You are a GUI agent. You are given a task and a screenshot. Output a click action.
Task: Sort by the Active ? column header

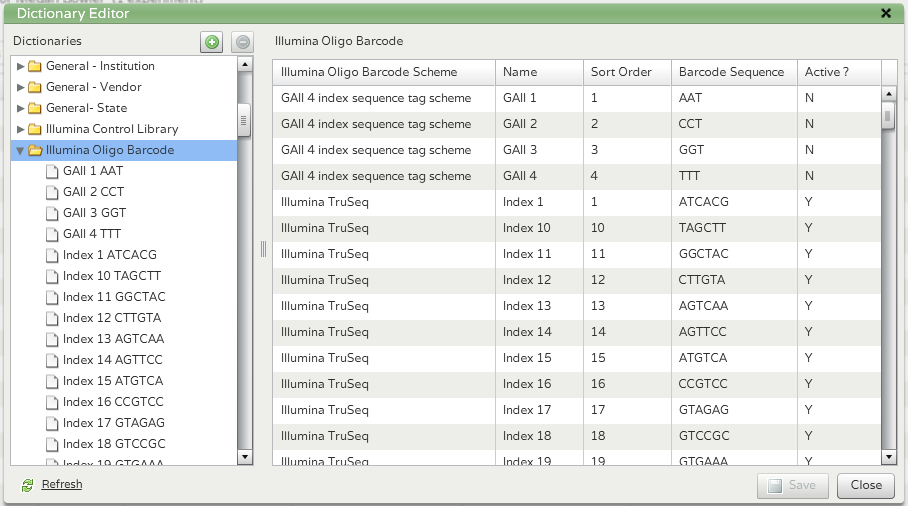(839, 72)
